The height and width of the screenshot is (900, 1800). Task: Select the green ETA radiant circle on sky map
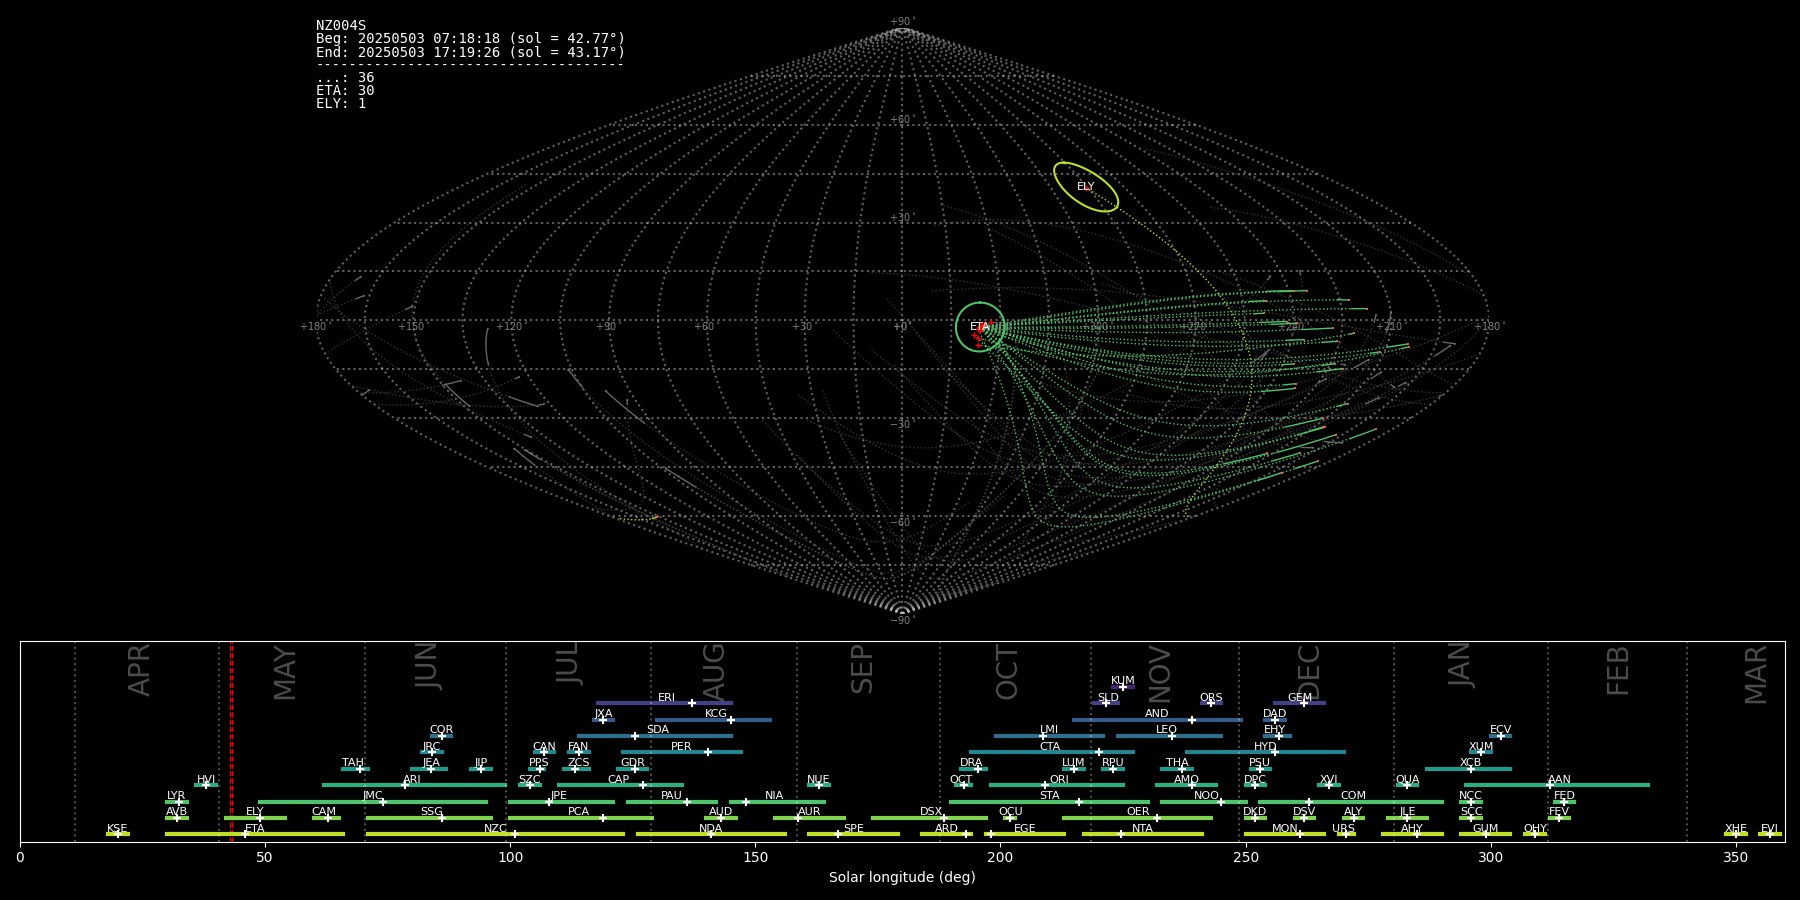[980, 327]
